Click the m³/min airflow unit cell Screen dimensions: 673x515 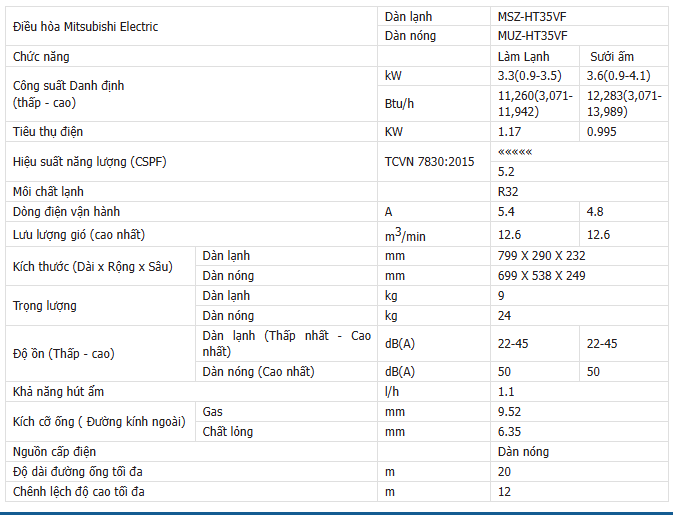click(434, 234)
